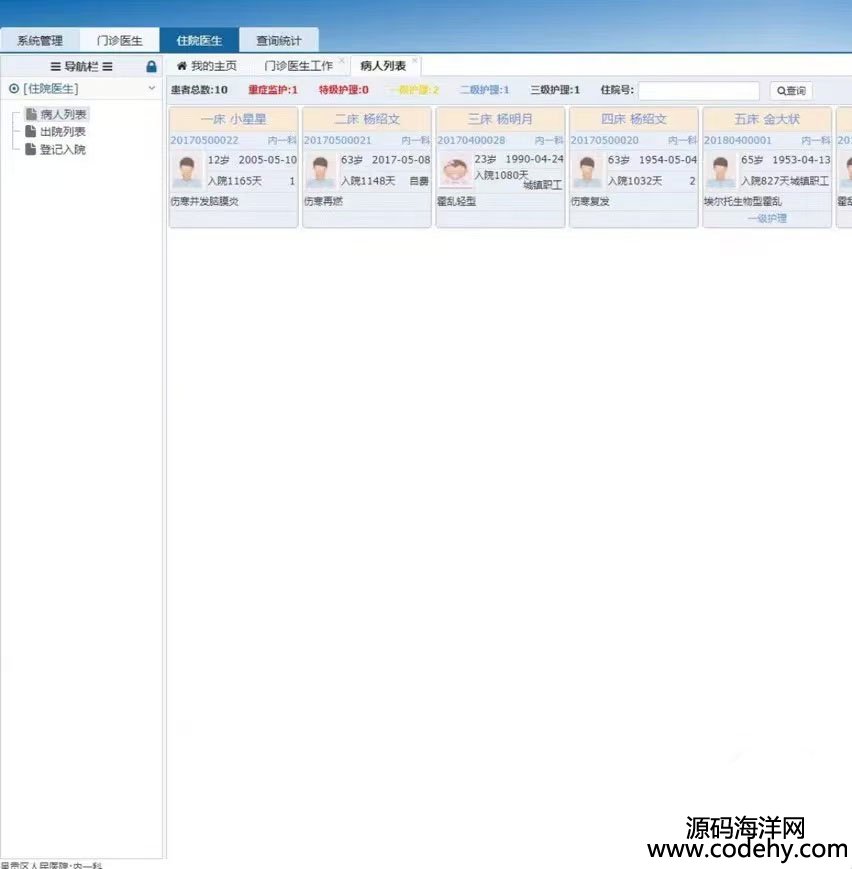
Task: Click birth date 1954-05-04
Action: pos(668,160)
